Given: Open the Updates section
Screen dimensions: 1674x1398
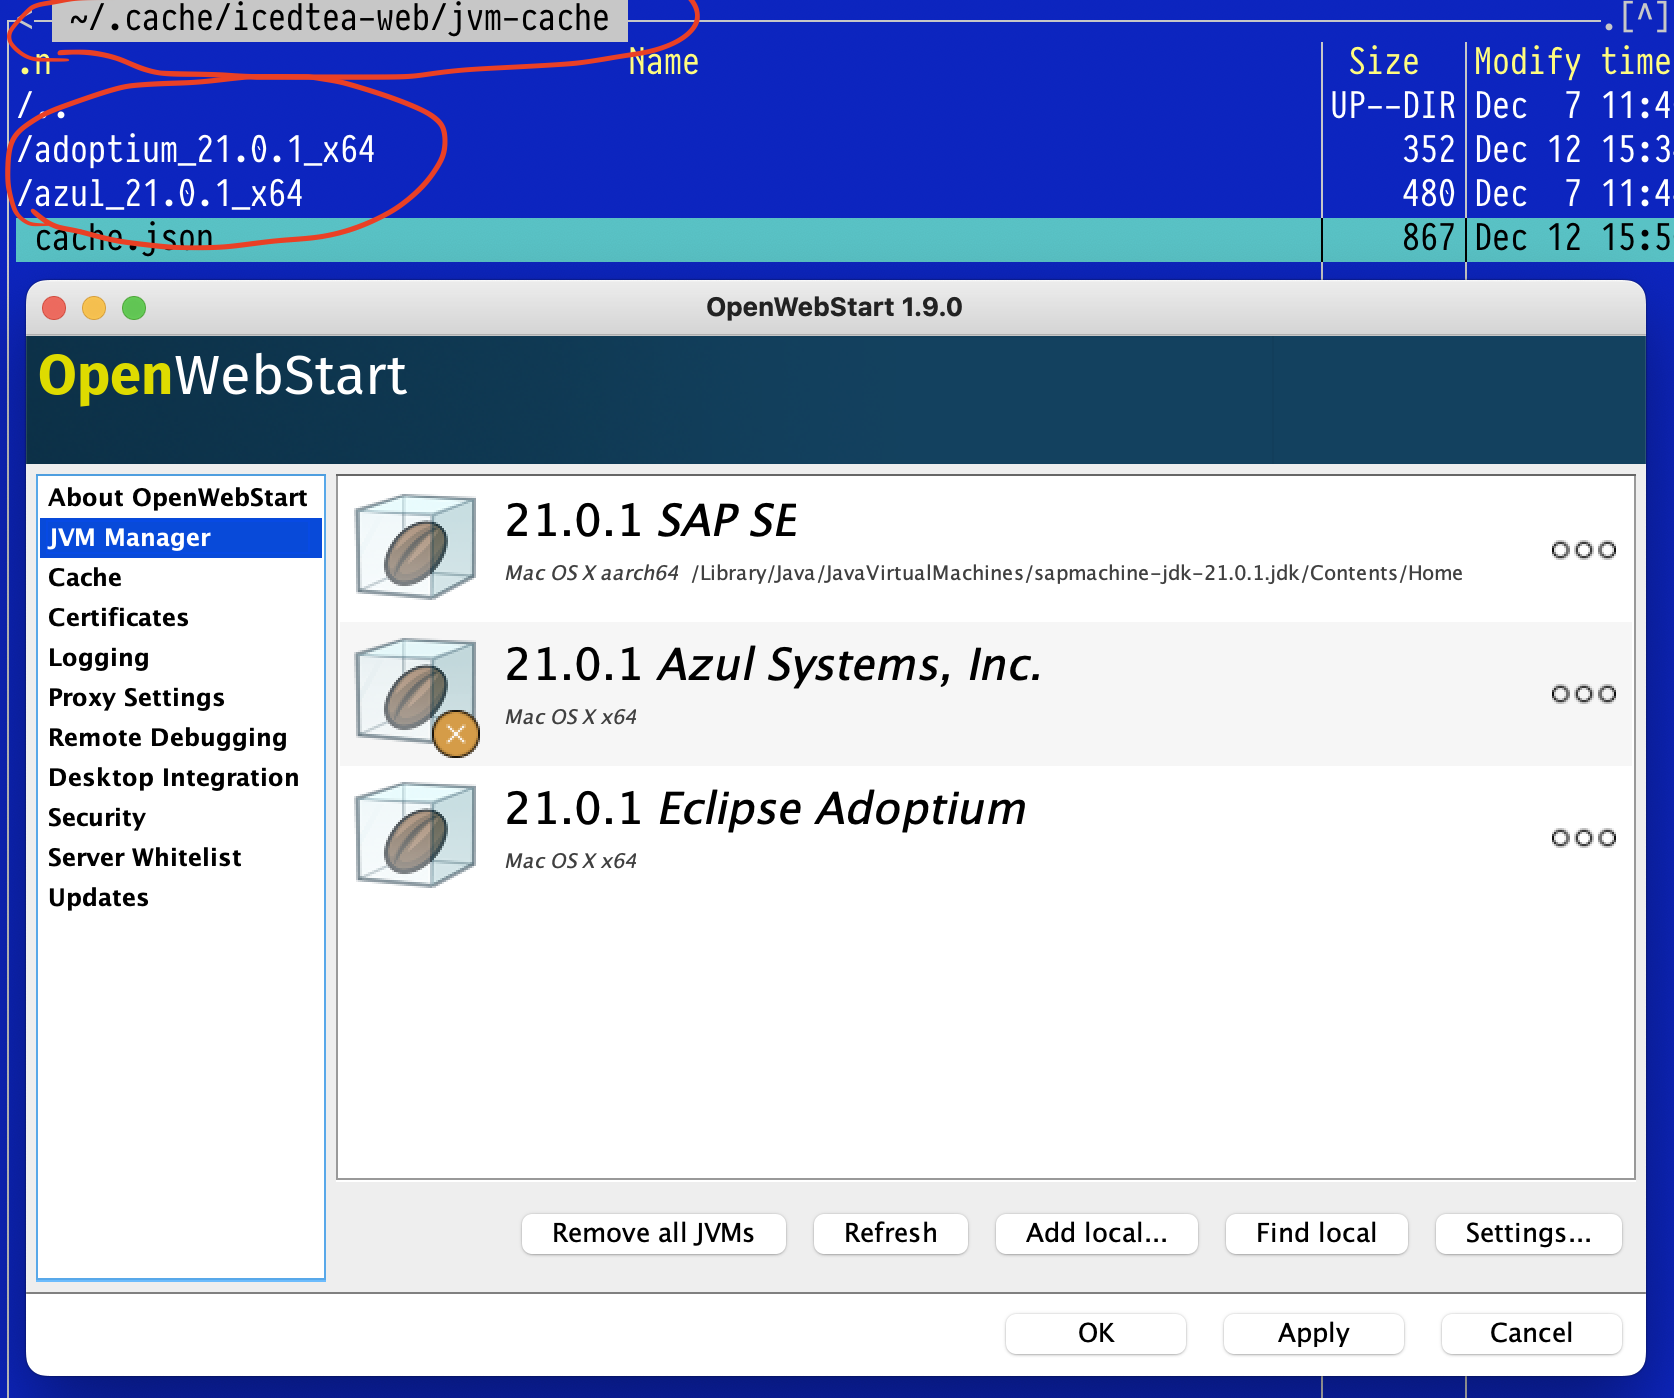Looking at the screenshot, I should [x=180, y=898].
